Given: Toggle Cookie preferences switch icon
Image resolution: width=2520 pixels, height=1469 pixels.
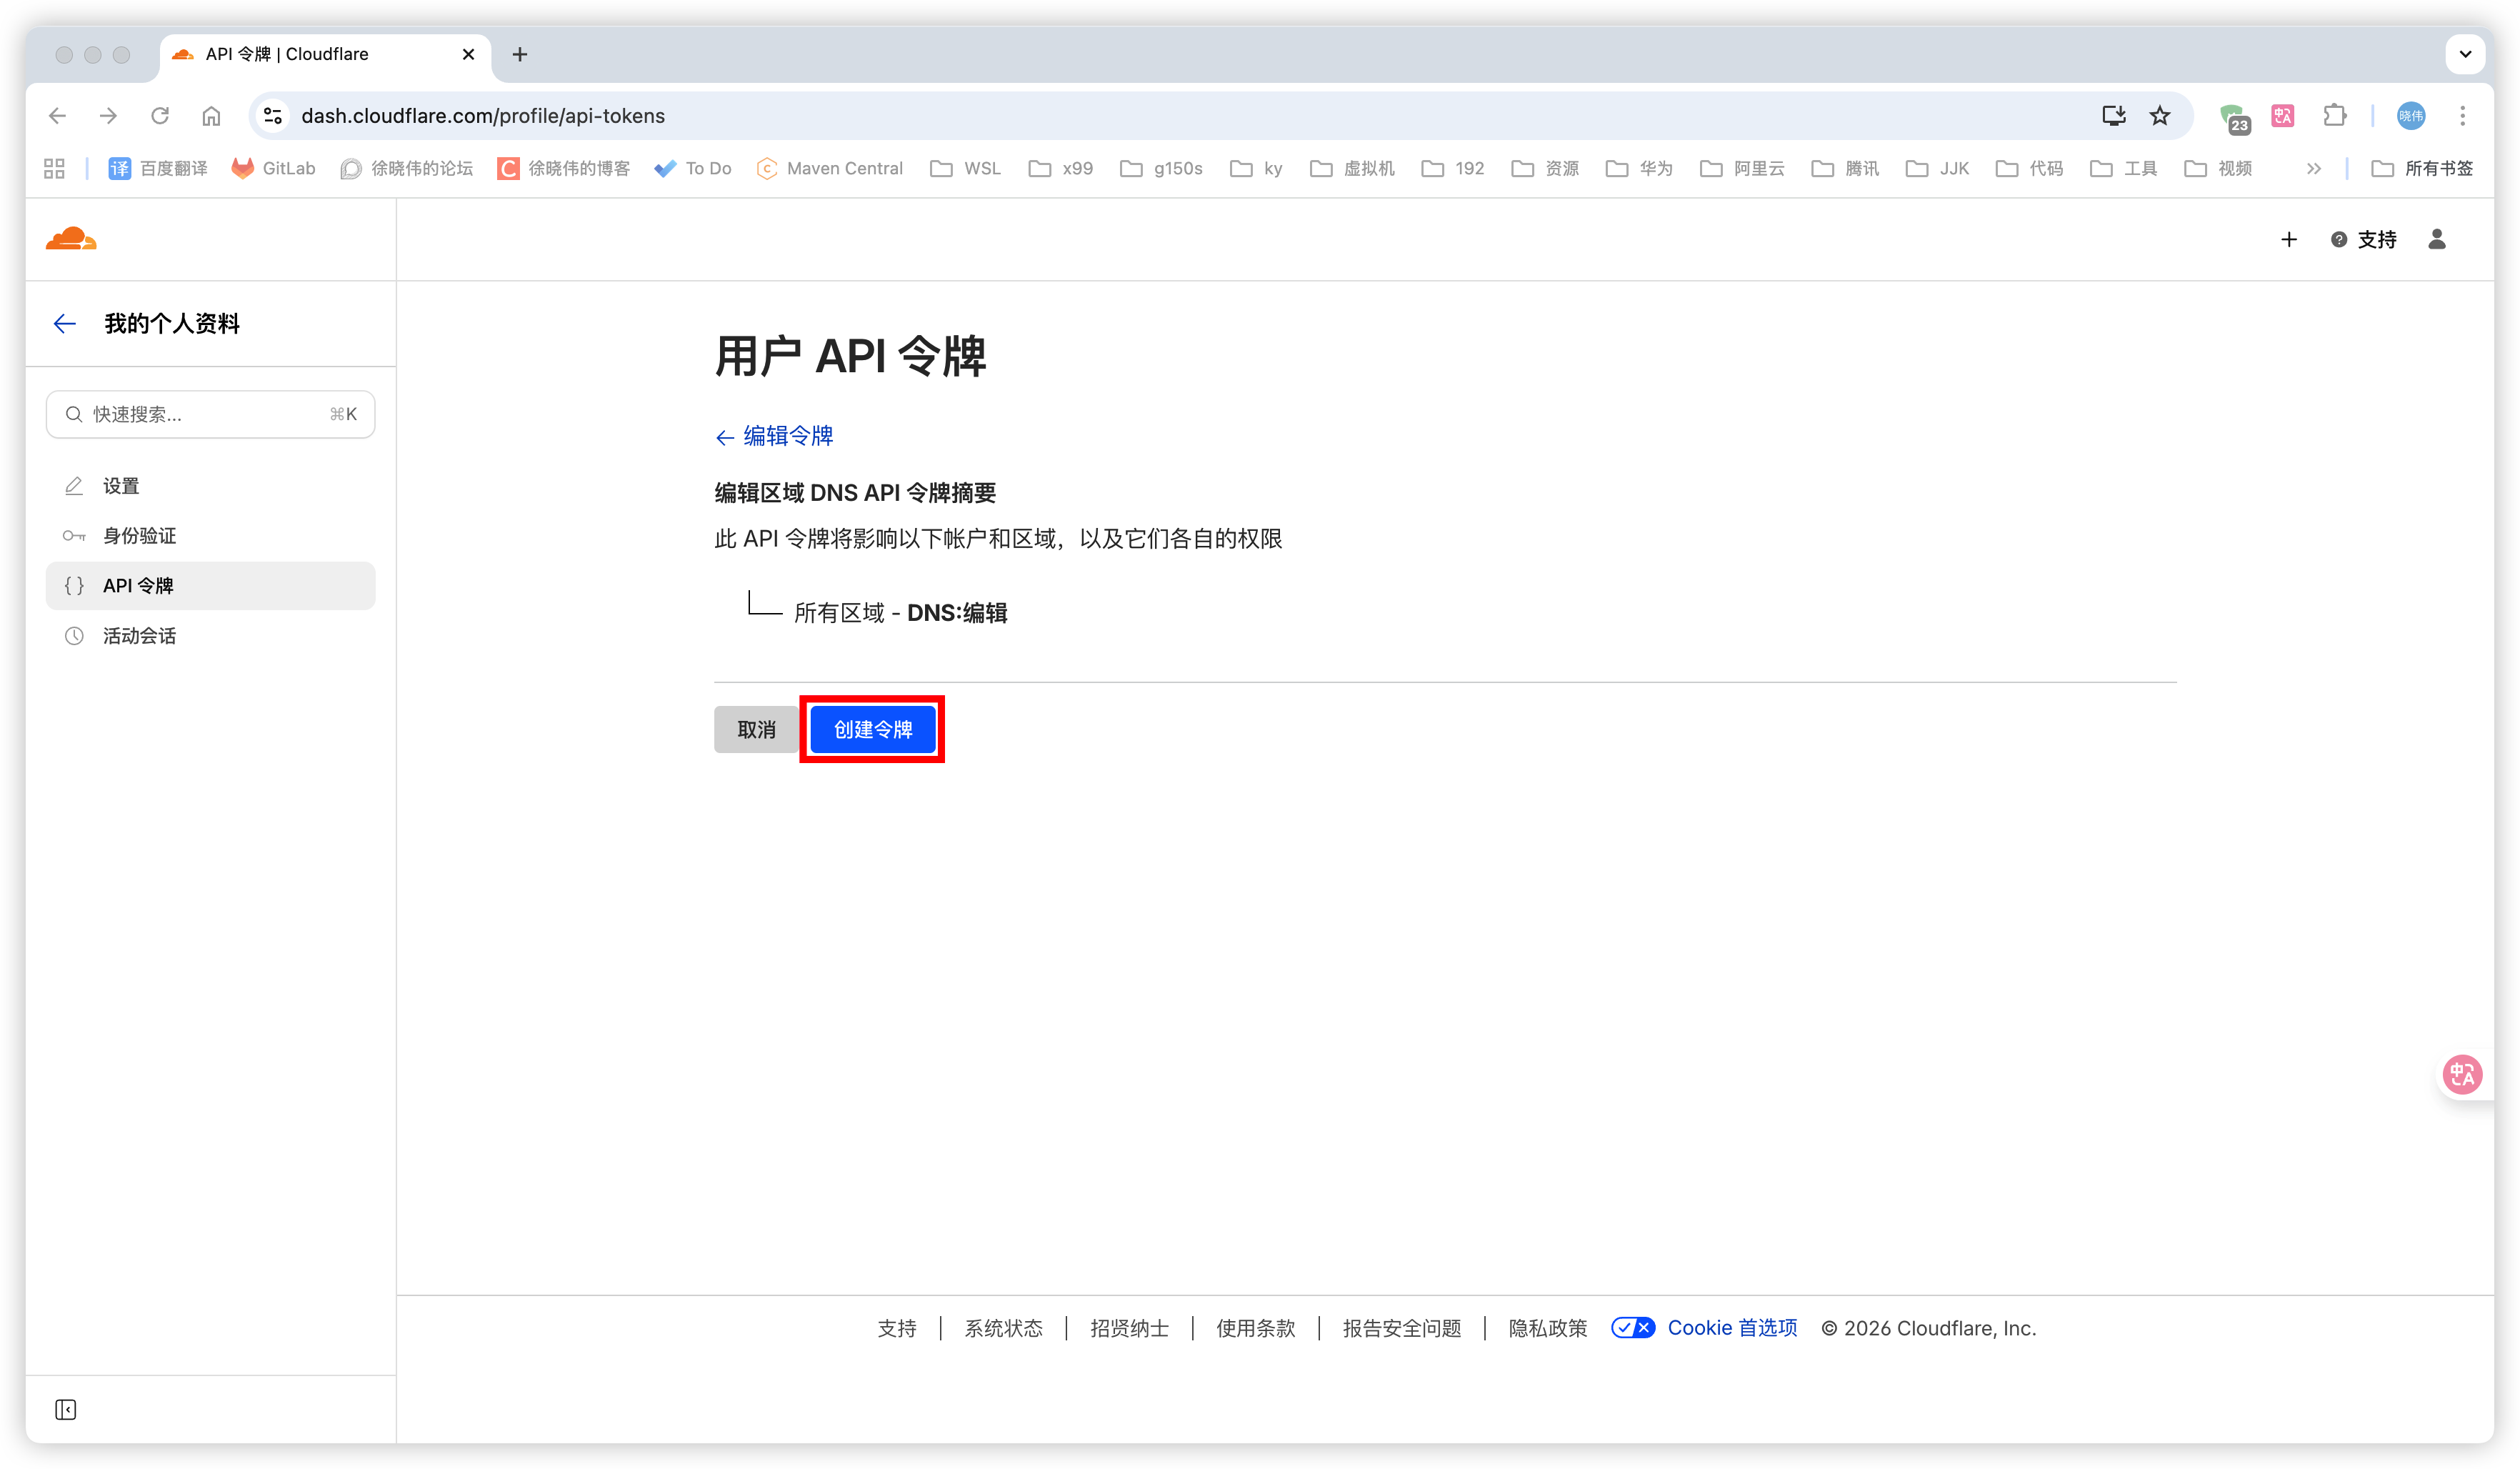Looking at the screenshot, I should pos(1632,1327).
